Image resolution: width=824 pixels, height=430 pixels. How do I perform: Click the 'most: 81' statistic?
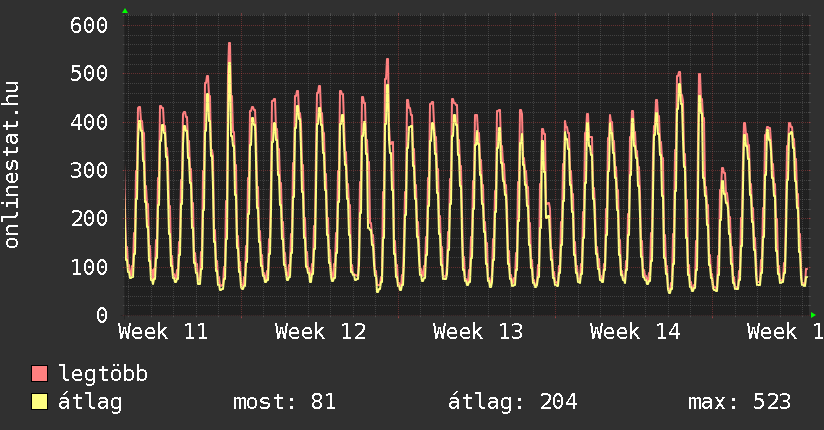pyautogui.click(x=284, y=402)
